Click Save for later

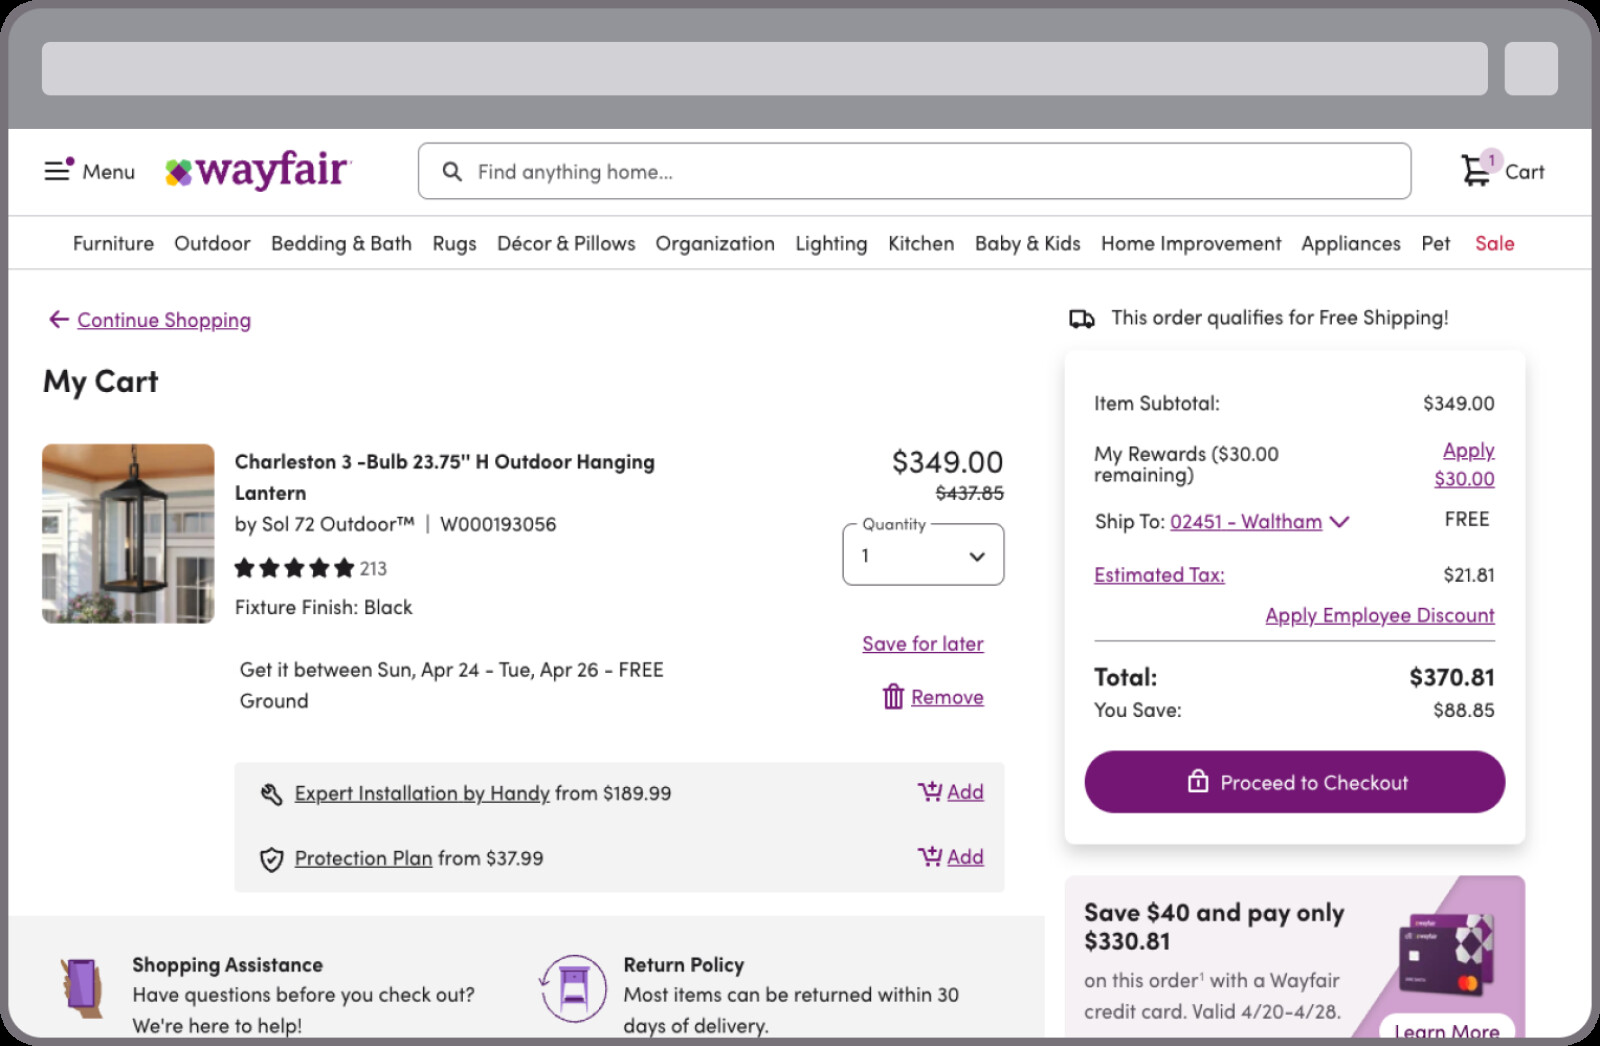pyautogui.click(x=922, y=643)
